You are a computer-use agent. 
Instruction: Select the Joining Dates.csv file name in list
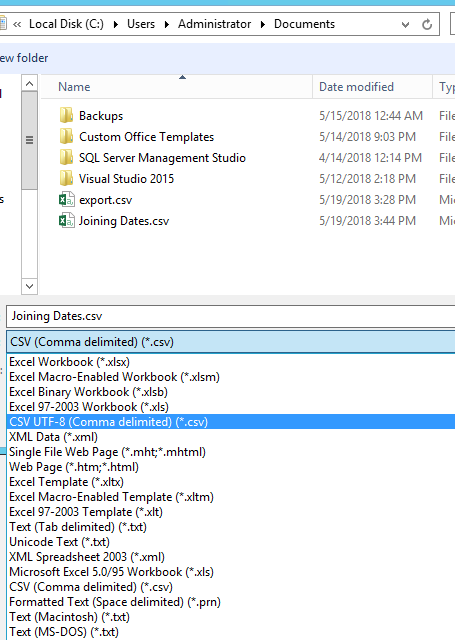pos(124,221)
